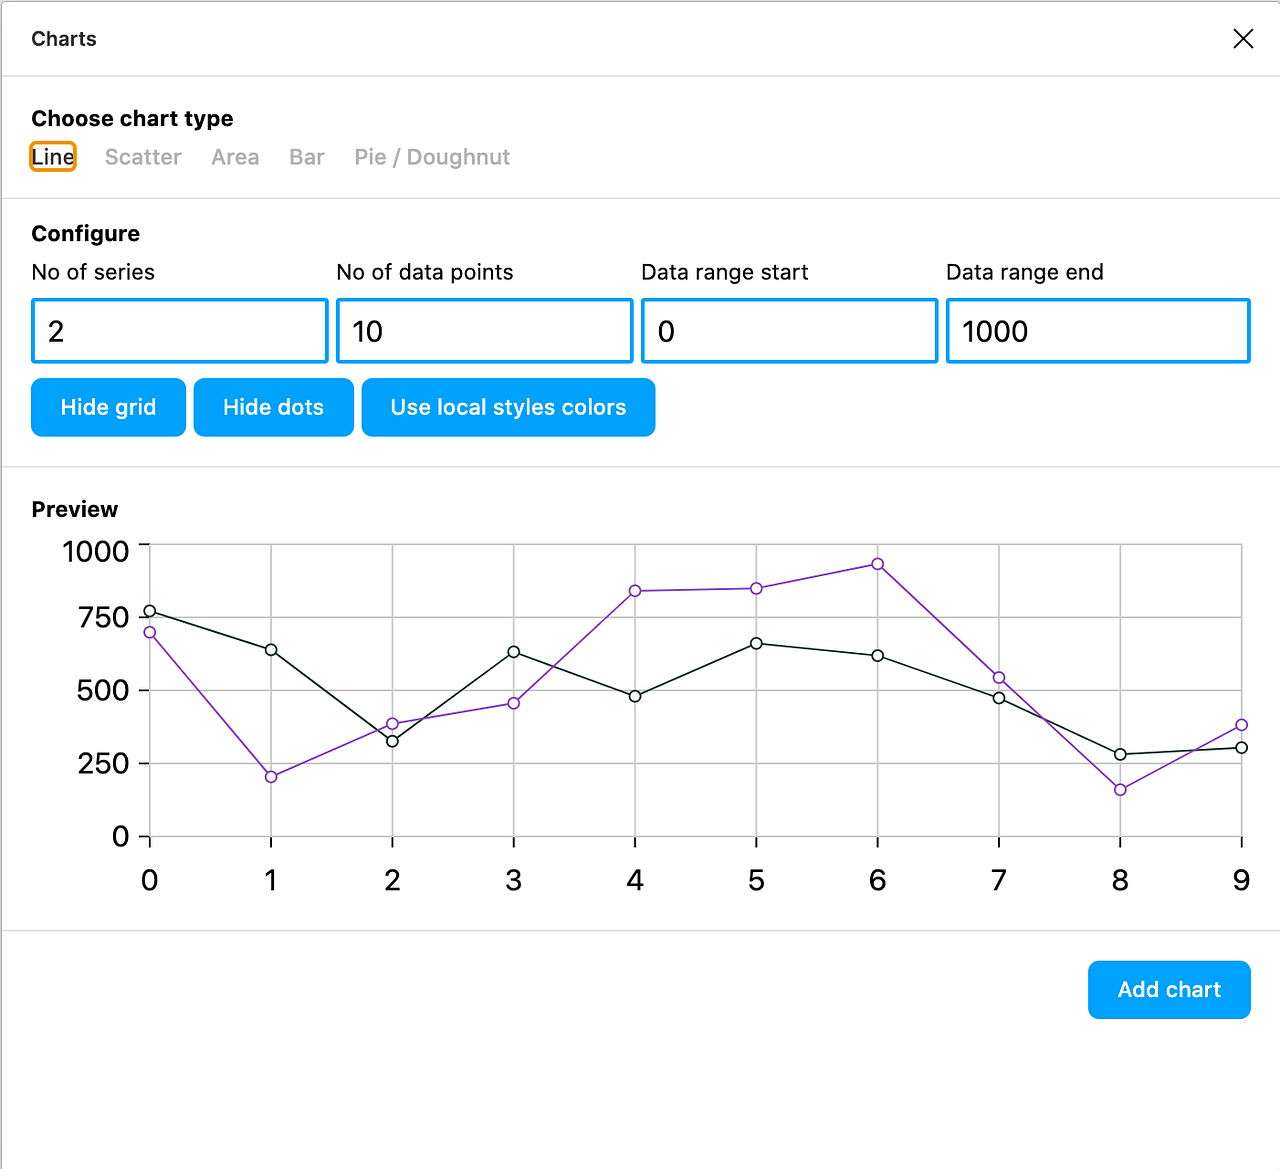Select the Scatter chart type

(x=142, y=157)
